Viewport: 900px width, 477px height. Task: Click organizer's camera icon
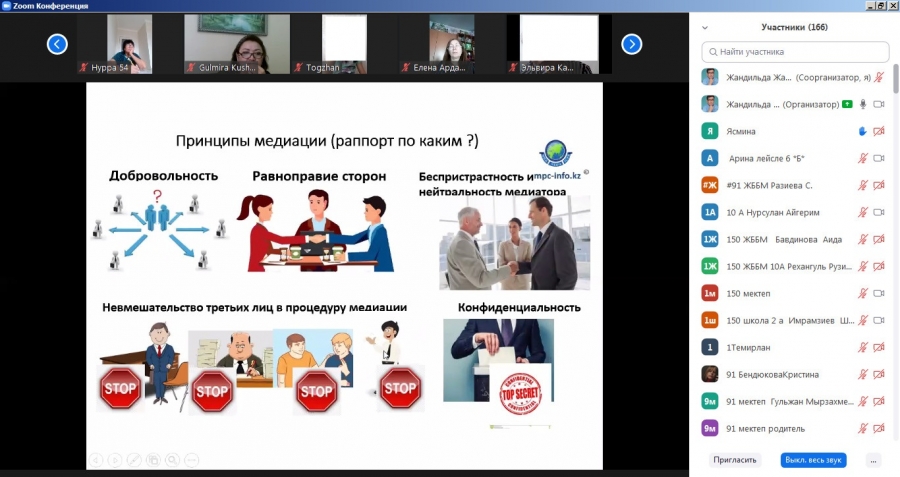click(x=879, y=104)
